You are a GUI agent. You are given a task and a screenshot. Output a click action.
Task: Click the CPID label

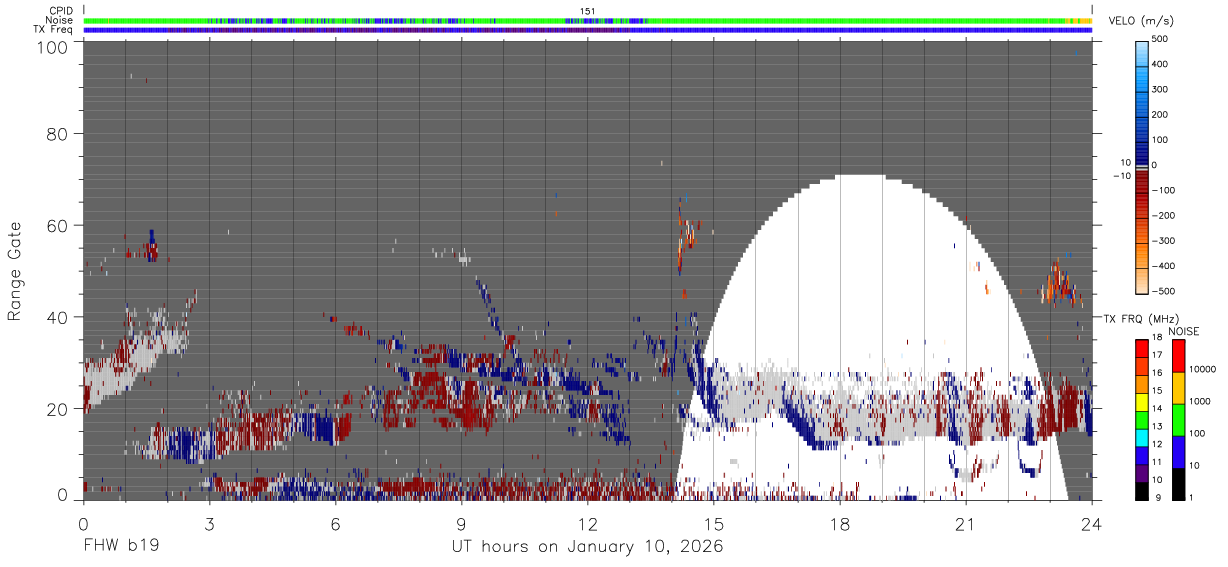coord(61,11)
